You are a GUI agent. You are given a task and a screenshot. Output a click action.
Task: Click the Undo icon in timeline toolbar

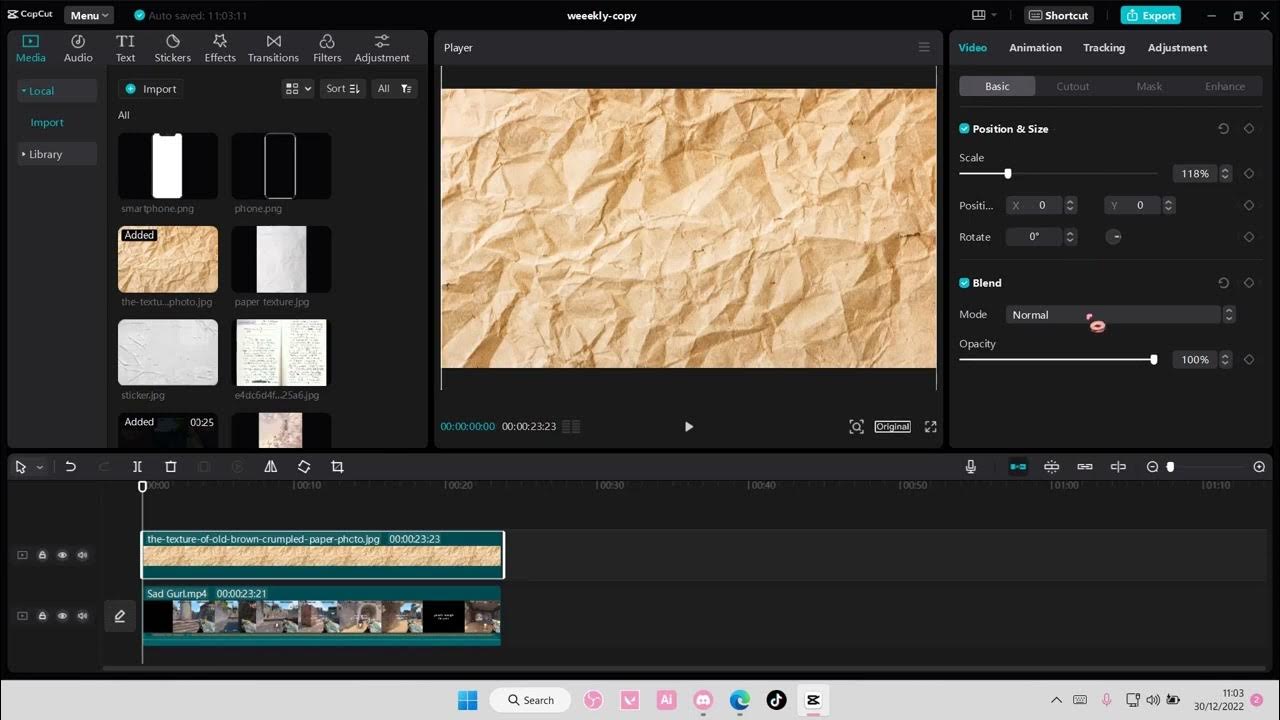pyautogui.click(x=70, y=467)
